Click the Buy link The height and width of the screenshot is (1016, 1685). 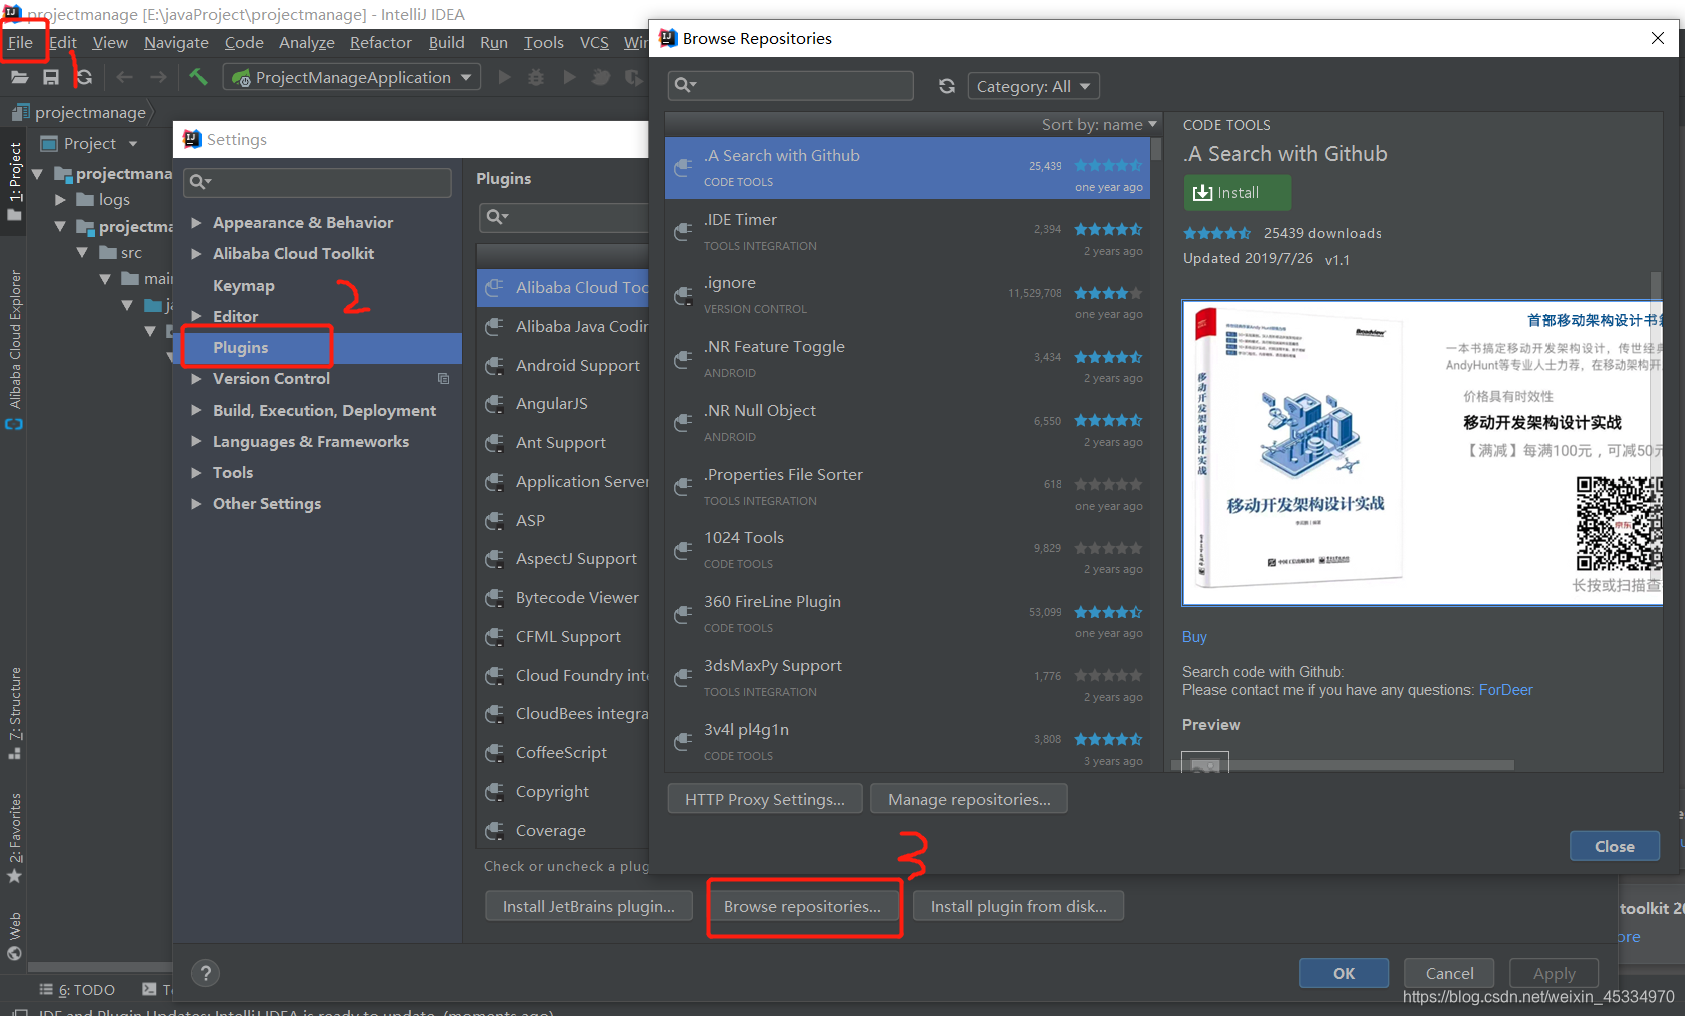point(1194,637)
